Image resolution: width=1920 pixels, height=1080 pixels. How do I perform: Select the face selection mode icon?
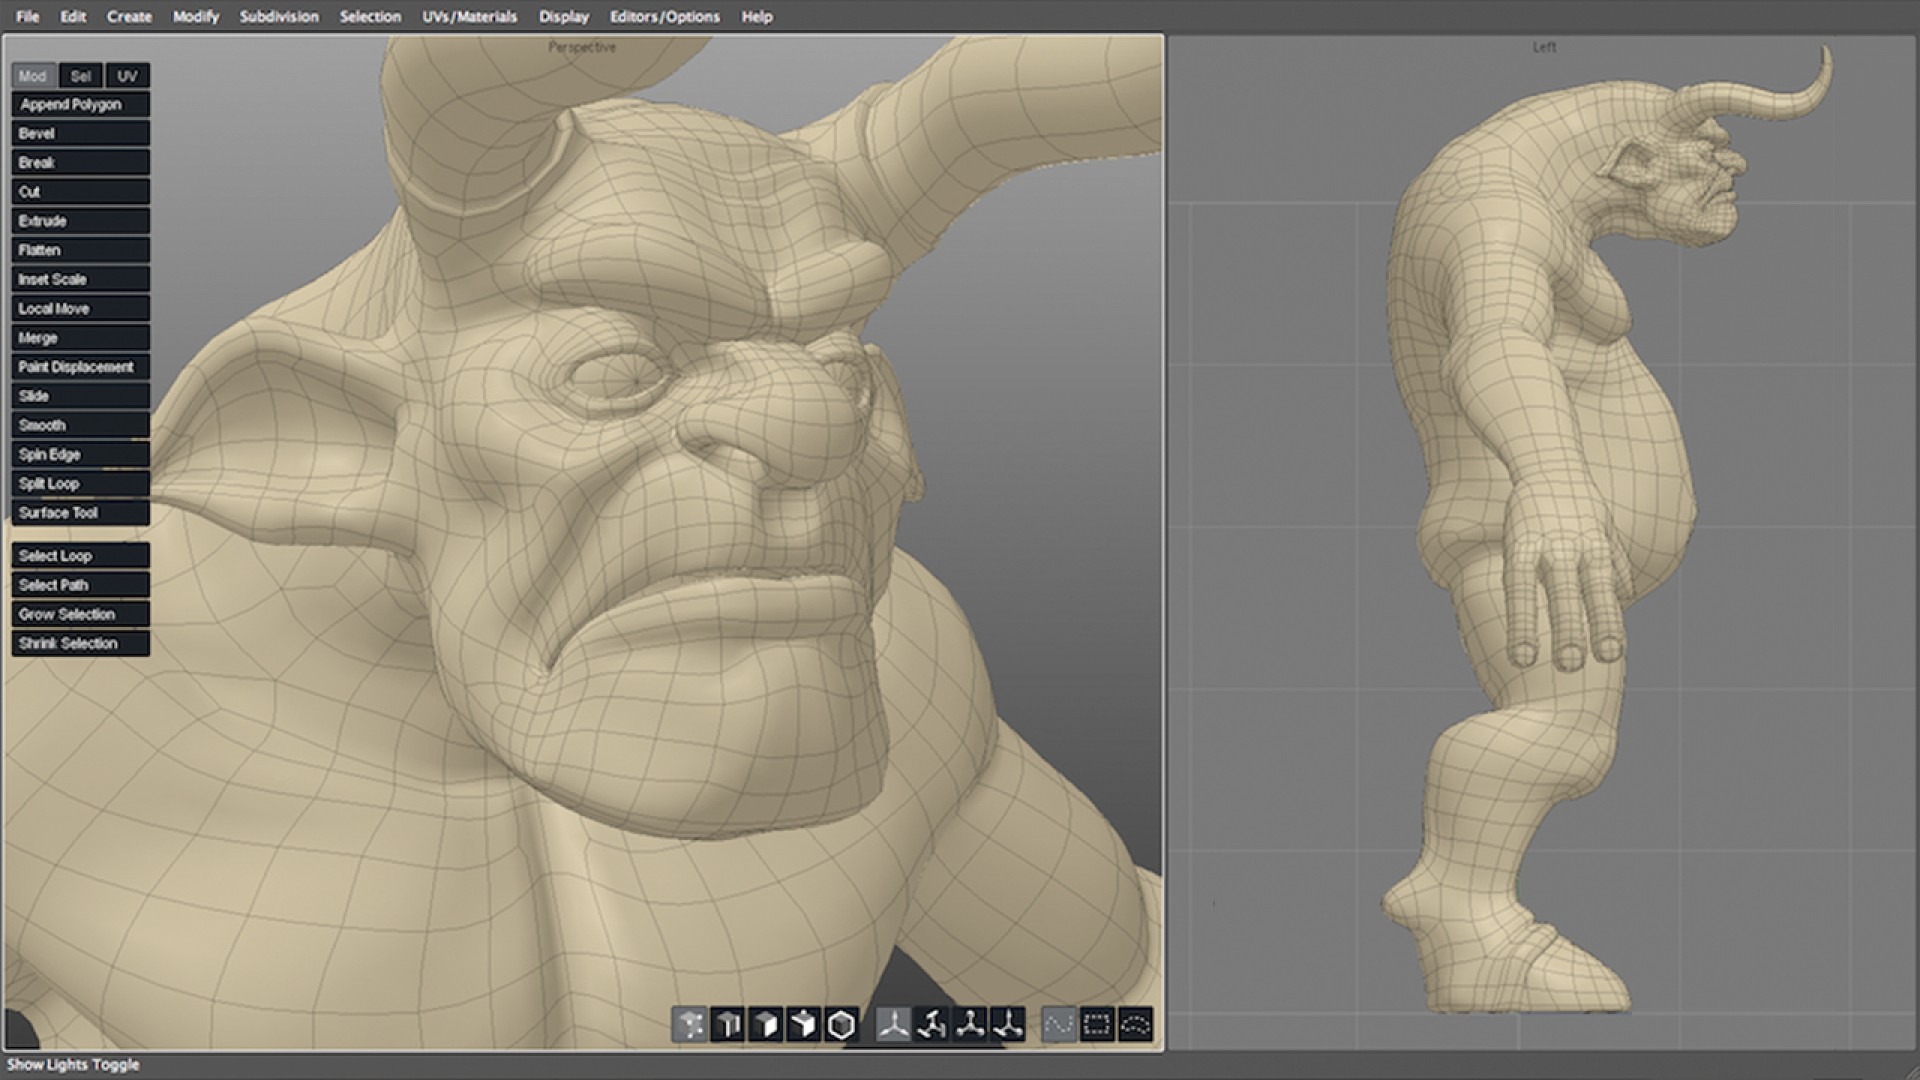(766, 1025)
